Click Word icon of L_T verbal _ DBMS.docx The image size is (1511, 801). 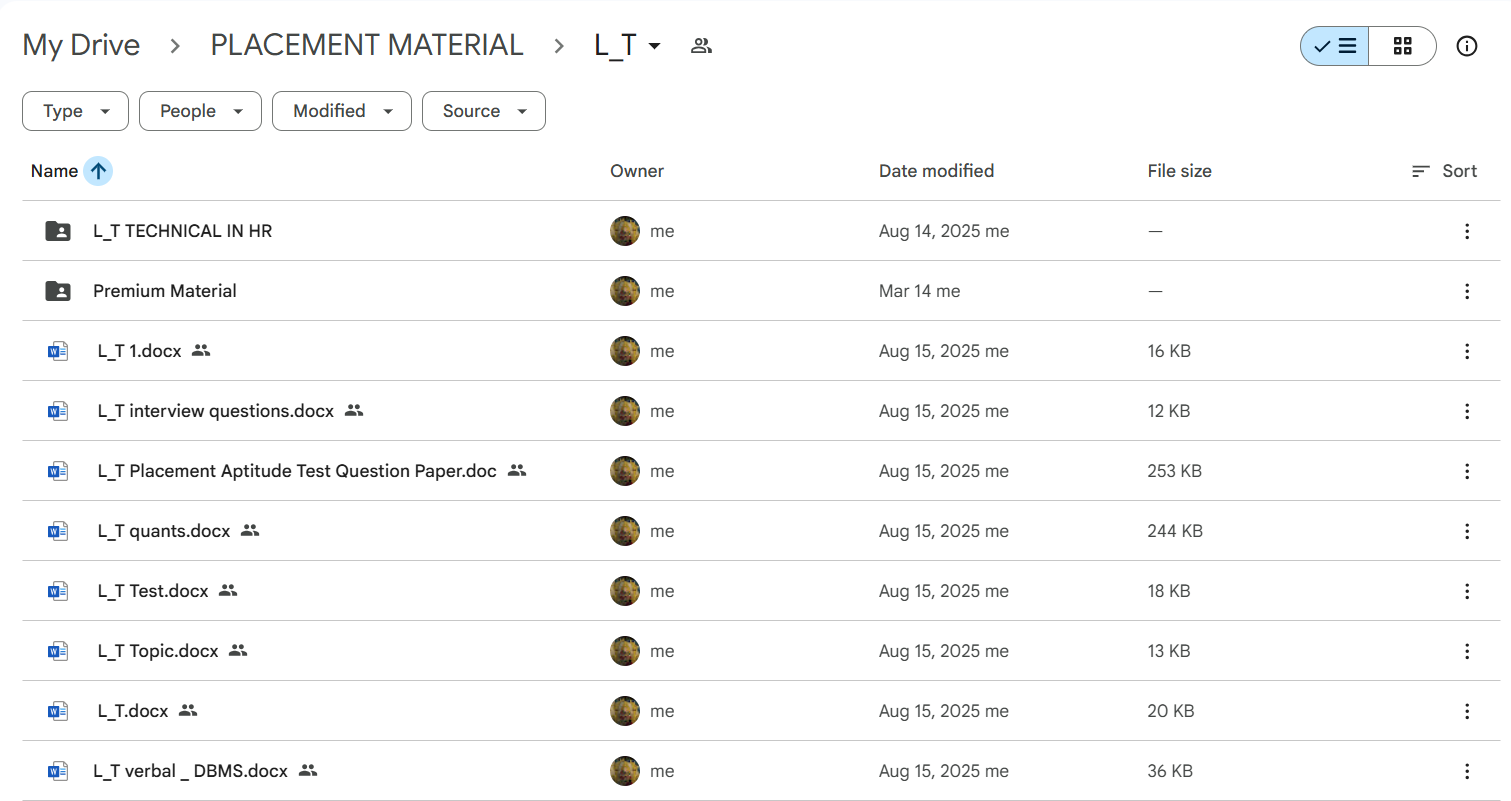pyautogui.click(x=58, y=771)
